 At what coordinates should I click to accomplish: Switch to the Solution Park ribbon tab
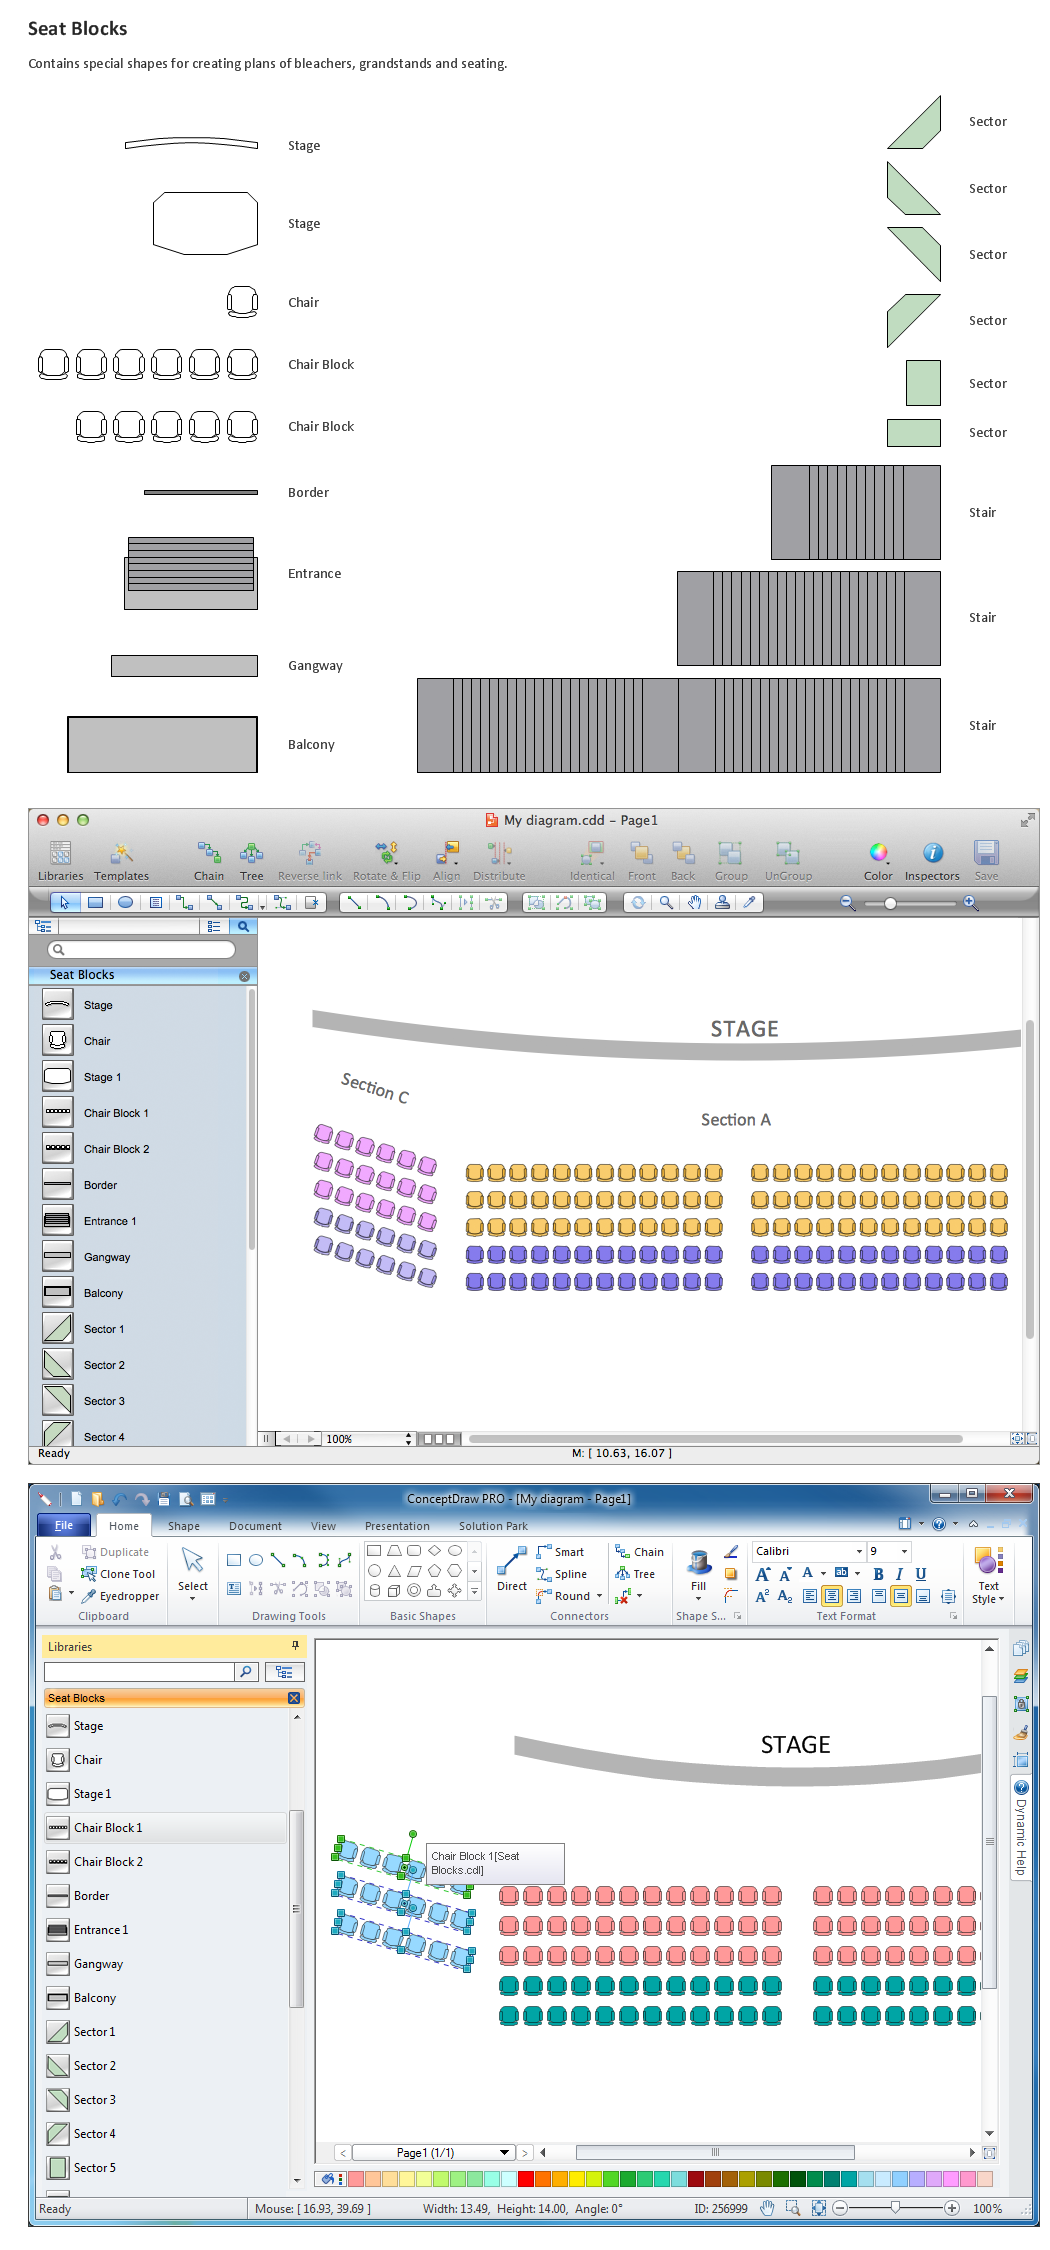(493, 1526)
